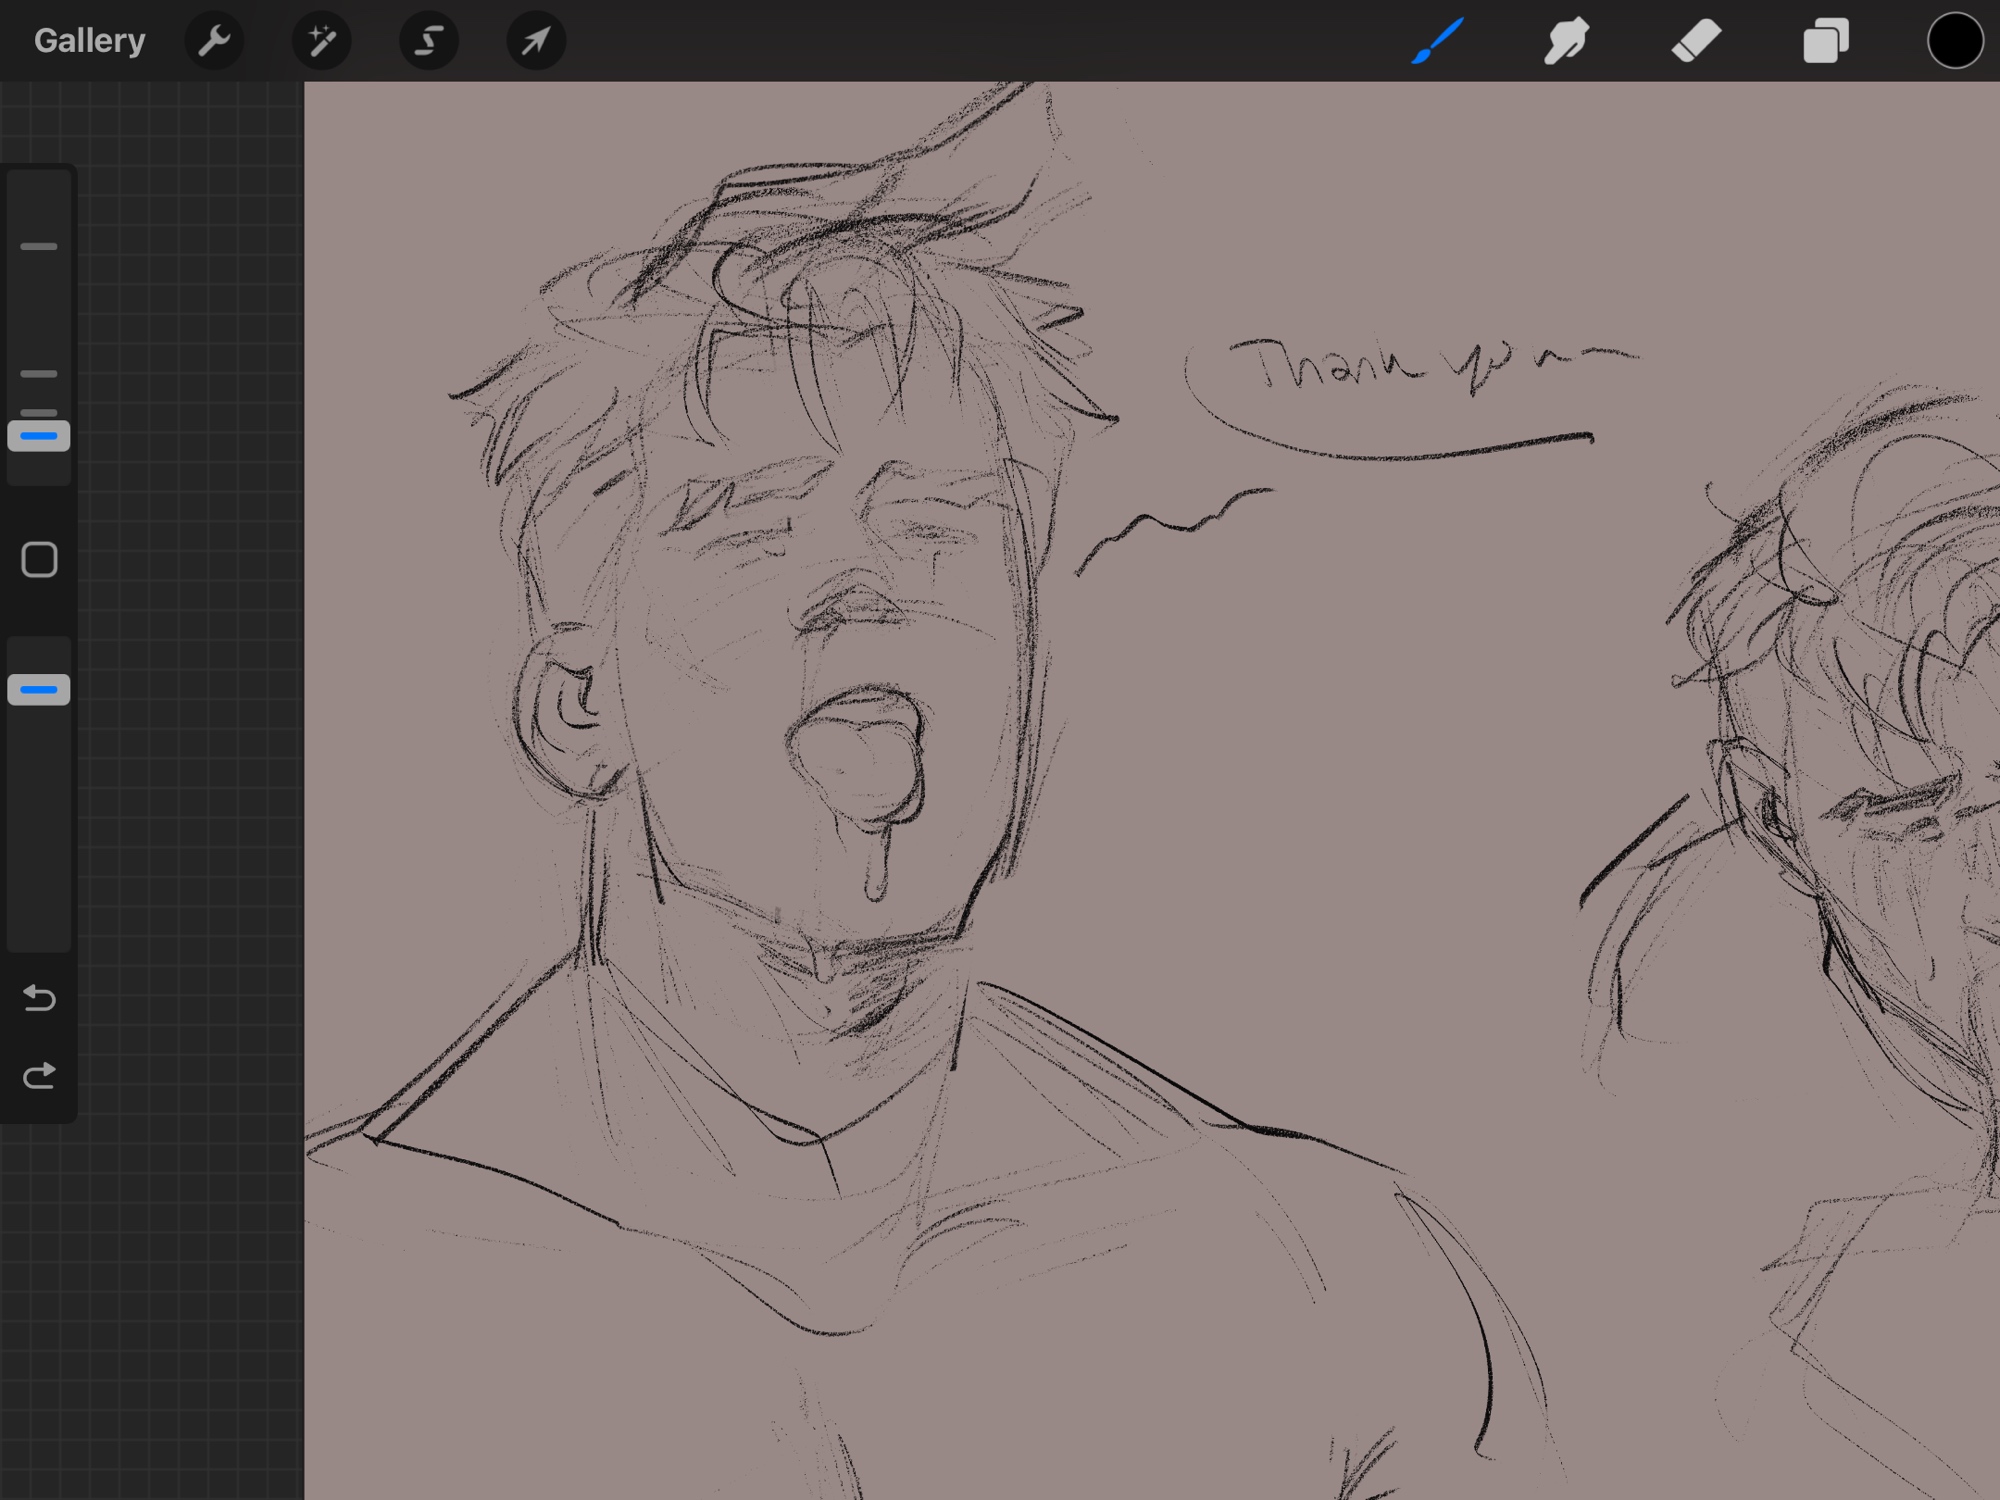Open the Actions wrench menu

(214, 41)
